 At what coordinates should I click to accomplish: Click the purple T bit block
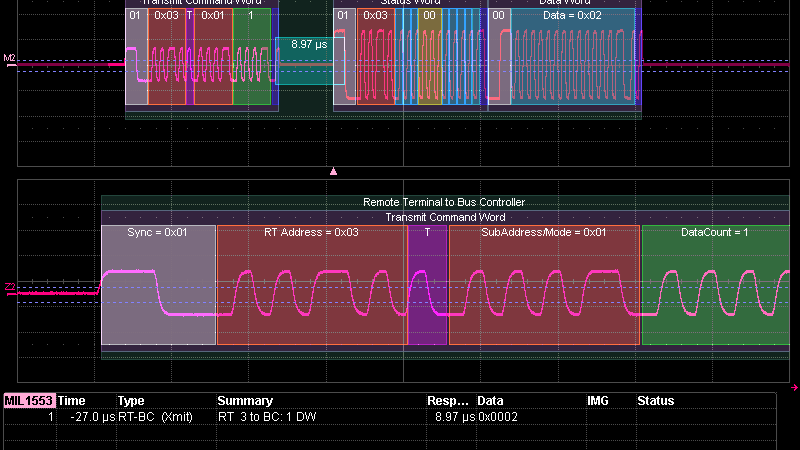click(x=428, y=285)
